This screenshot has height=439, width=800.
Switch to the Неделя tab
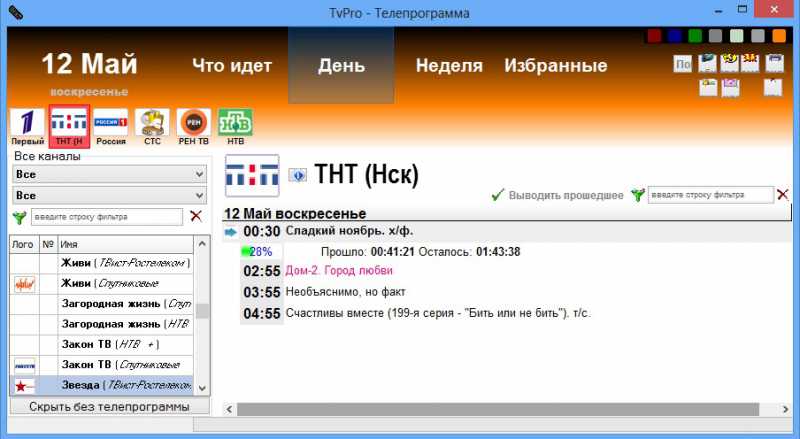449,65
